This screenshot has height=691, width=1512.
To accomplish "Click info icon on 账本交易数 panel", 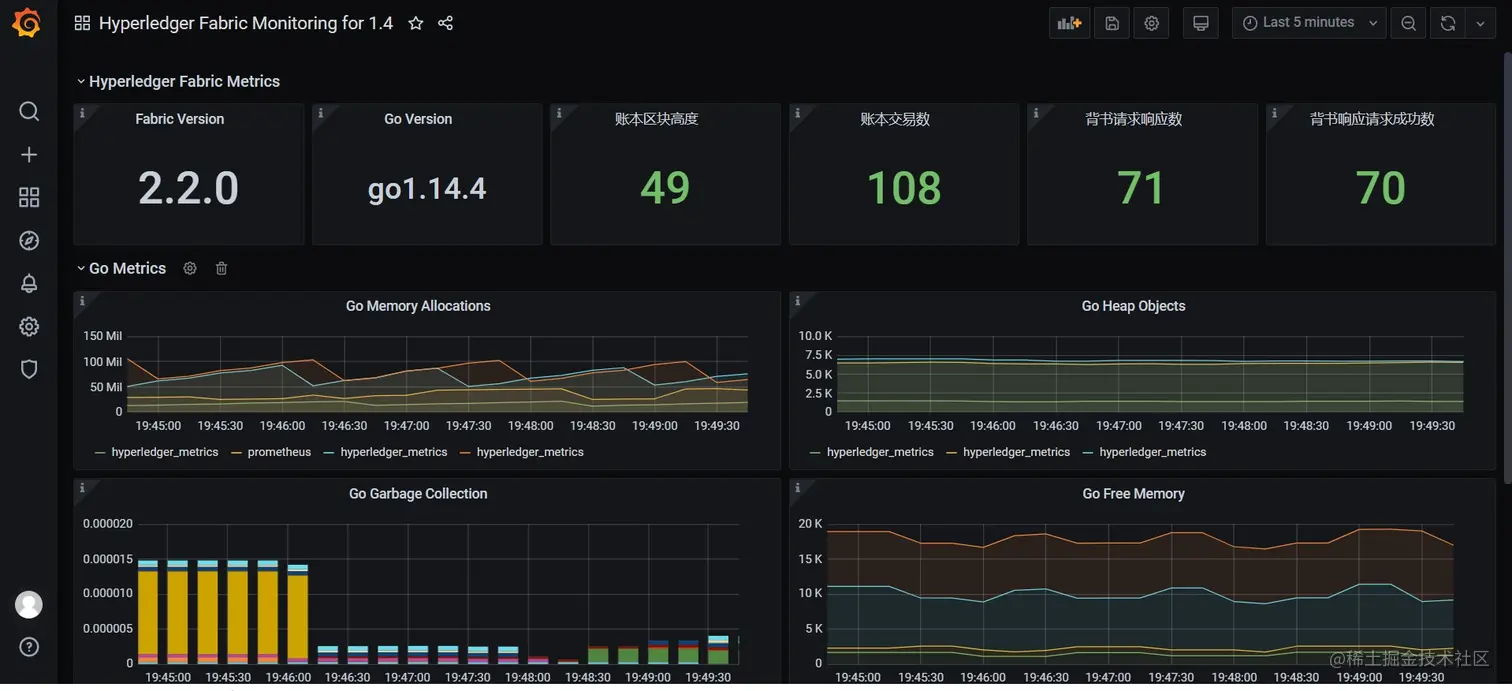I will click(797, 113).
